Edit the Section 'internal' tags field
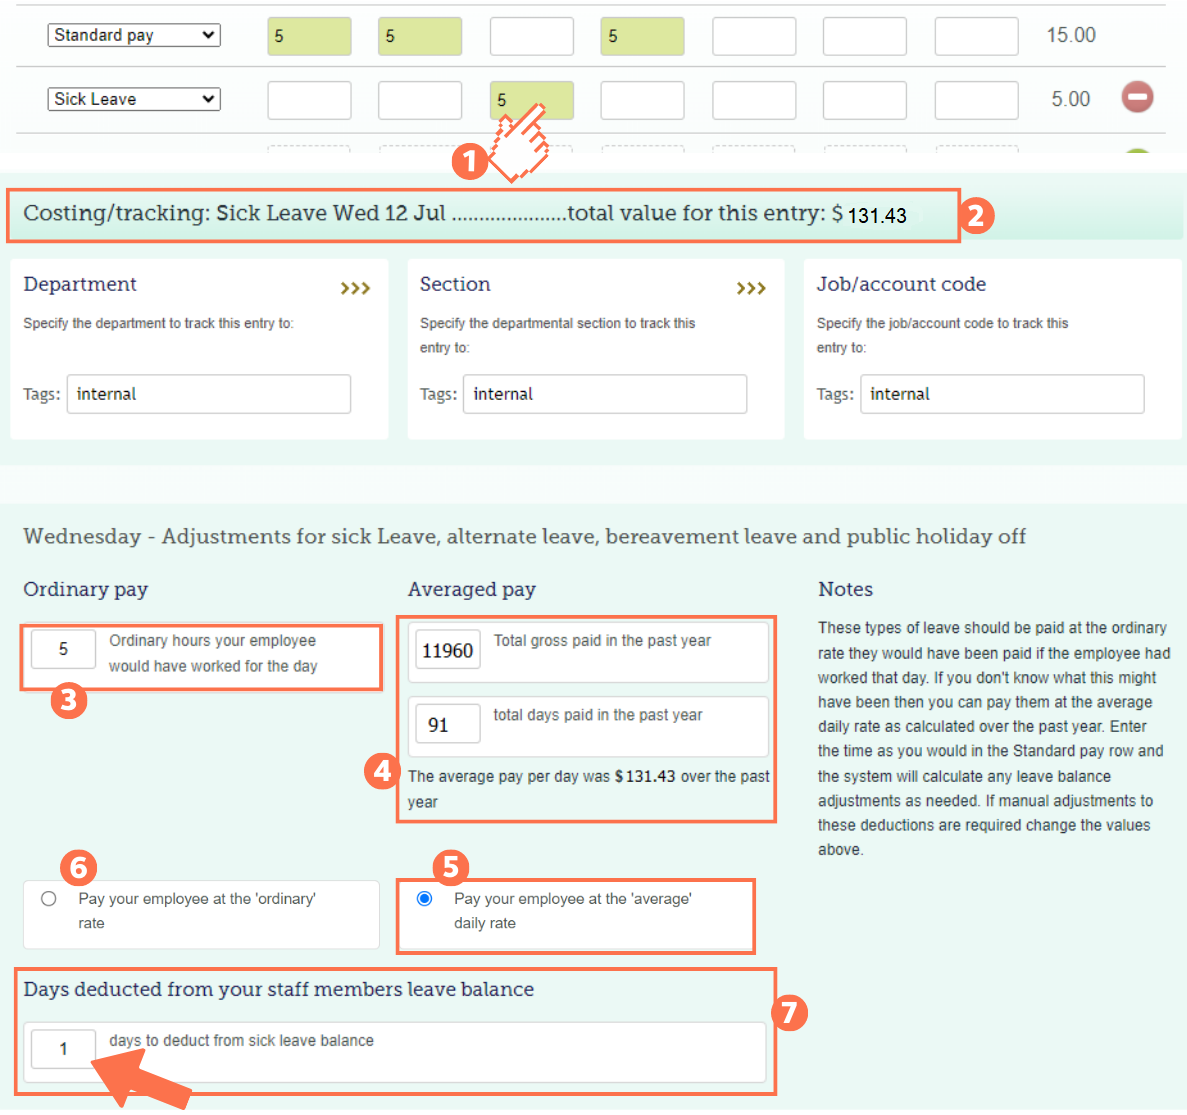Screen dimensions: 1187x1115 click(604, 393)
